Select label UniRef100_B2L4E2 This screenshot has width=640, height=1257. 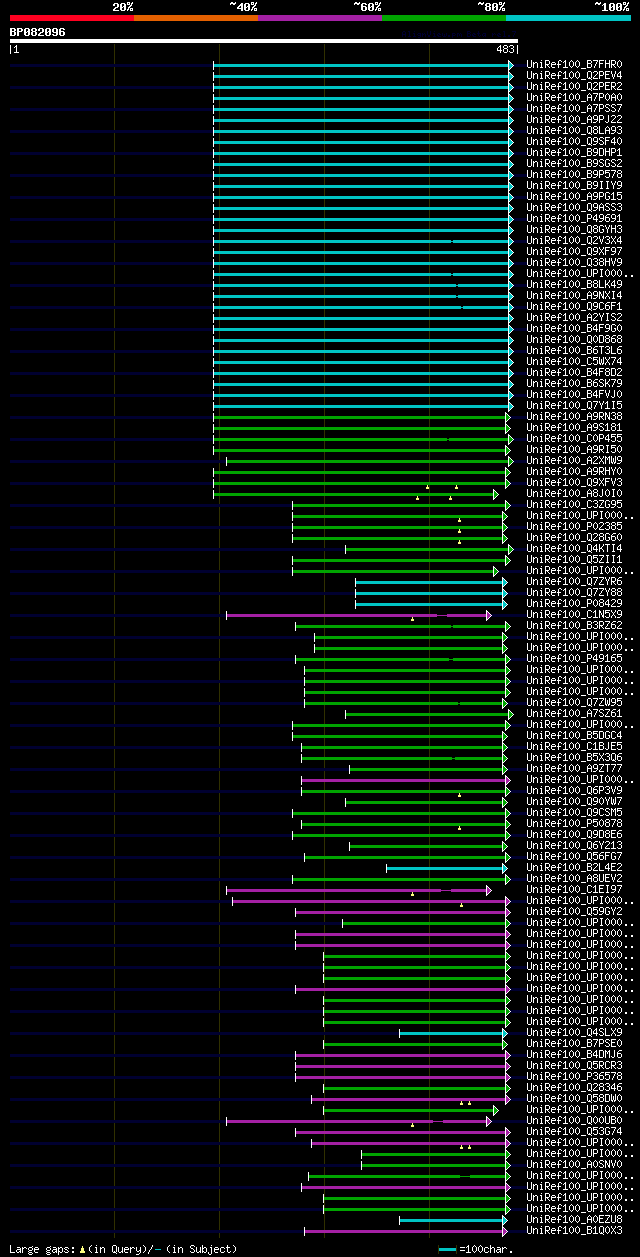coord(574,867)
